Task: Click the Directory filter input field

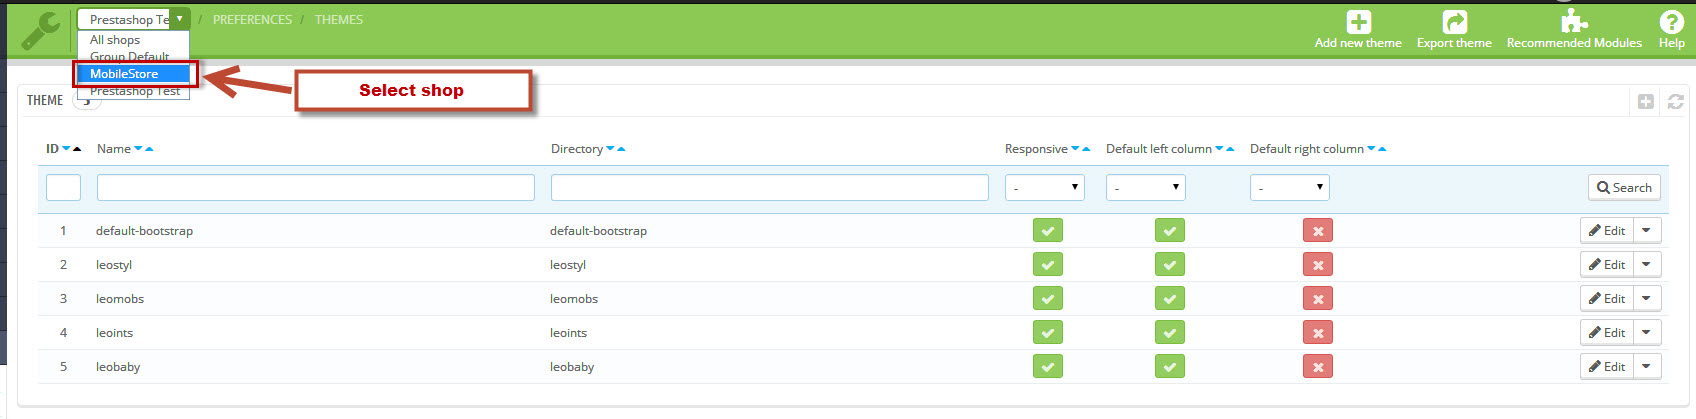Action: (x=769, y=187)
